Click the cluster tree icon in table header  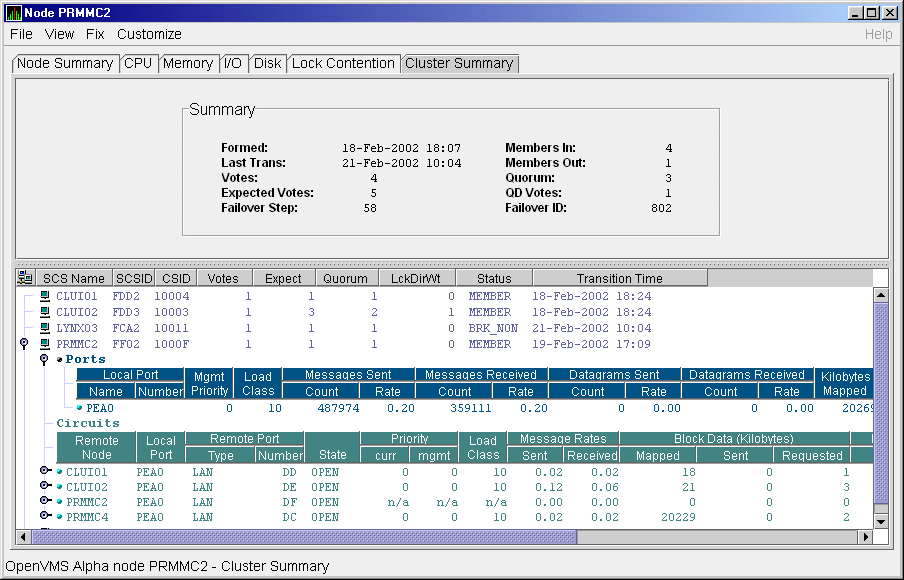click(x=25, y=279)
